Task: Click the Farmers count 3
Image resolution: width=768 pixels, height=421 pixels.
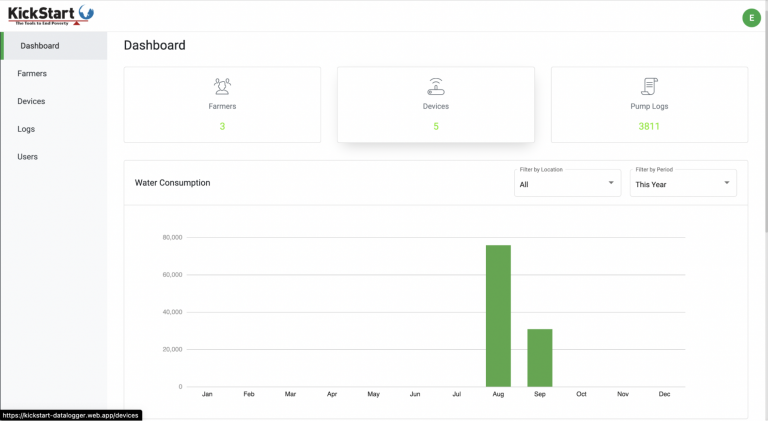Action: click(222, 126)
